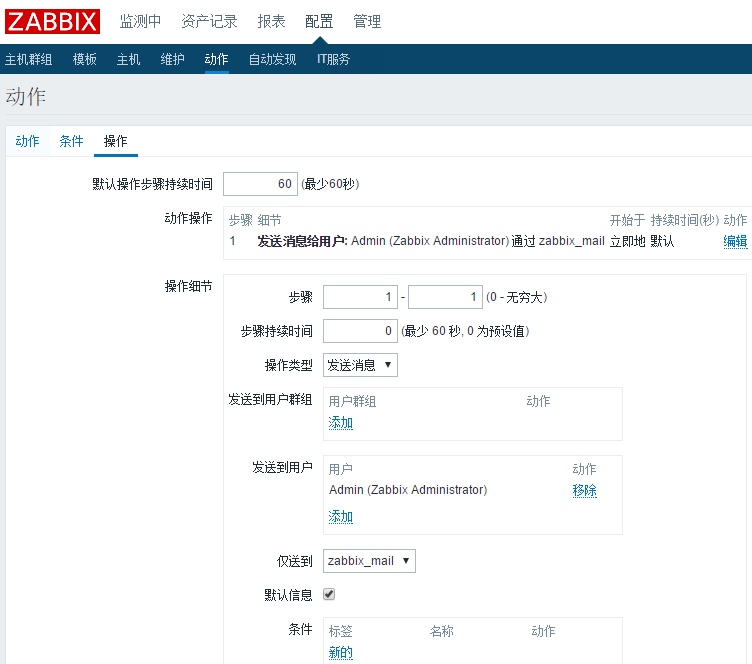752x664 pixels.
Task: Switch to the 动作 form tab
Action: tap(27, 141)
